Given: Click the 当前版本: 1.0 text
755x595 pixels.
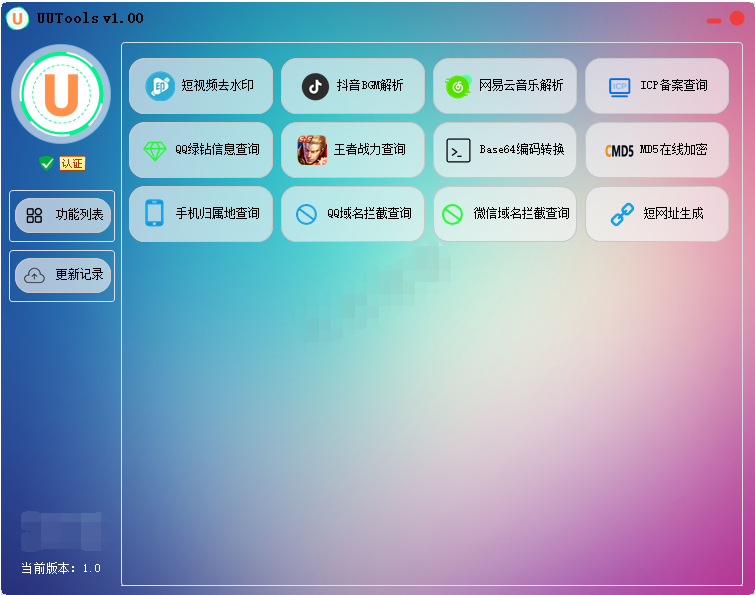Looking at the screenshot, I should (61, 569).
